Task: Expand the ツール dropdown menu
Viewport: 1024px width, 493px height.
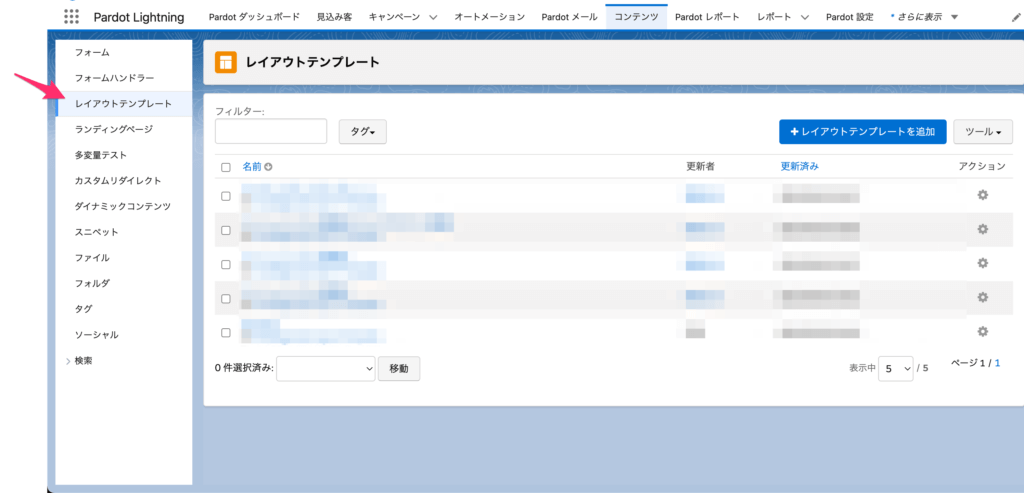Action: [x=983, y=131]
